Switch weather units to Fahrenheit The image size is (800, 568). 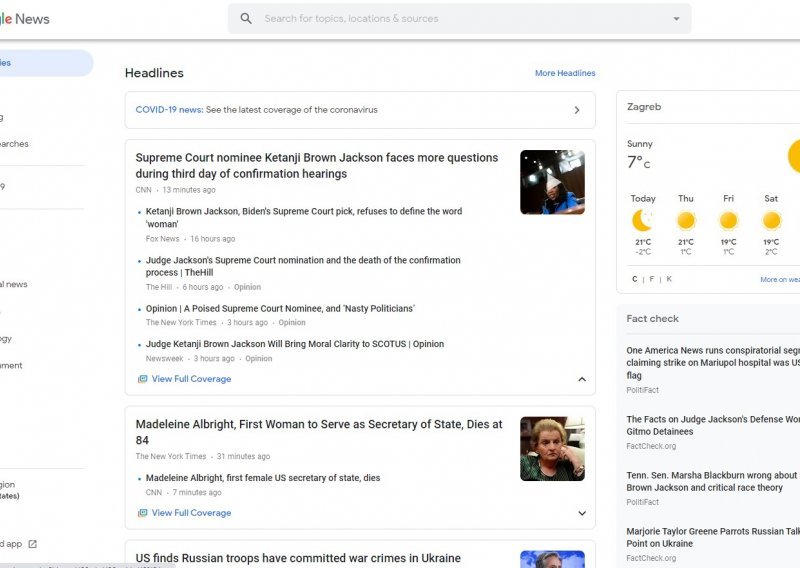(652, 279)
